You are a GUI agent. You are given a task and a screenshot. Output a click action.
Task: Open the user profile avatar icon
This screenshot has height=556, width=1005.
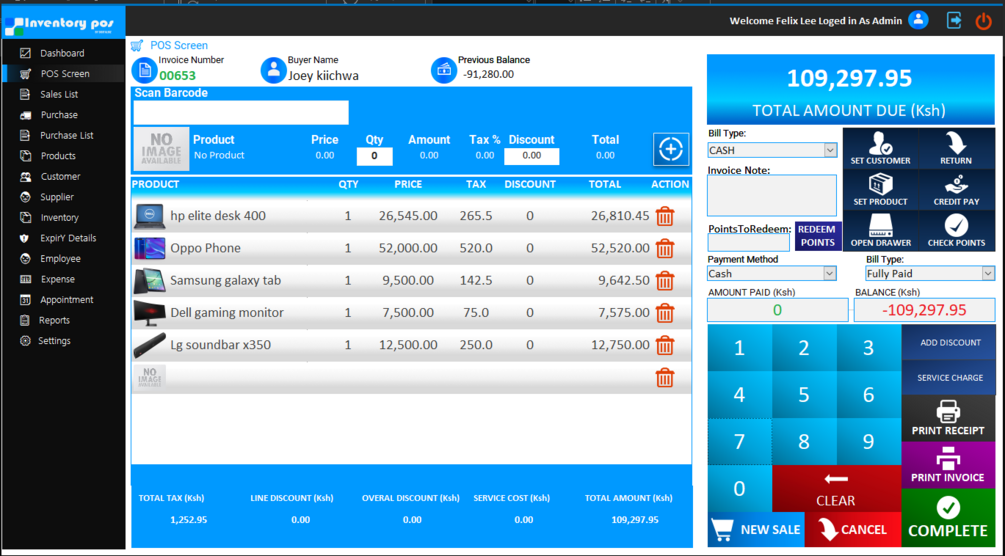point(918,20)
